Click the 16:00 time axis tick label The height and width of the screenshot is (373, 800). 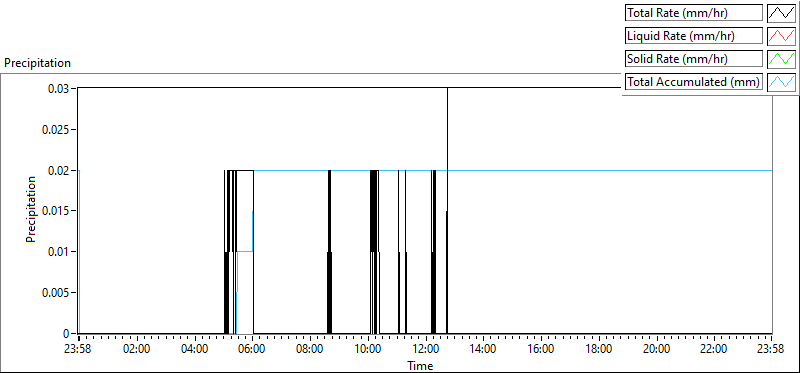coord(541,350)
